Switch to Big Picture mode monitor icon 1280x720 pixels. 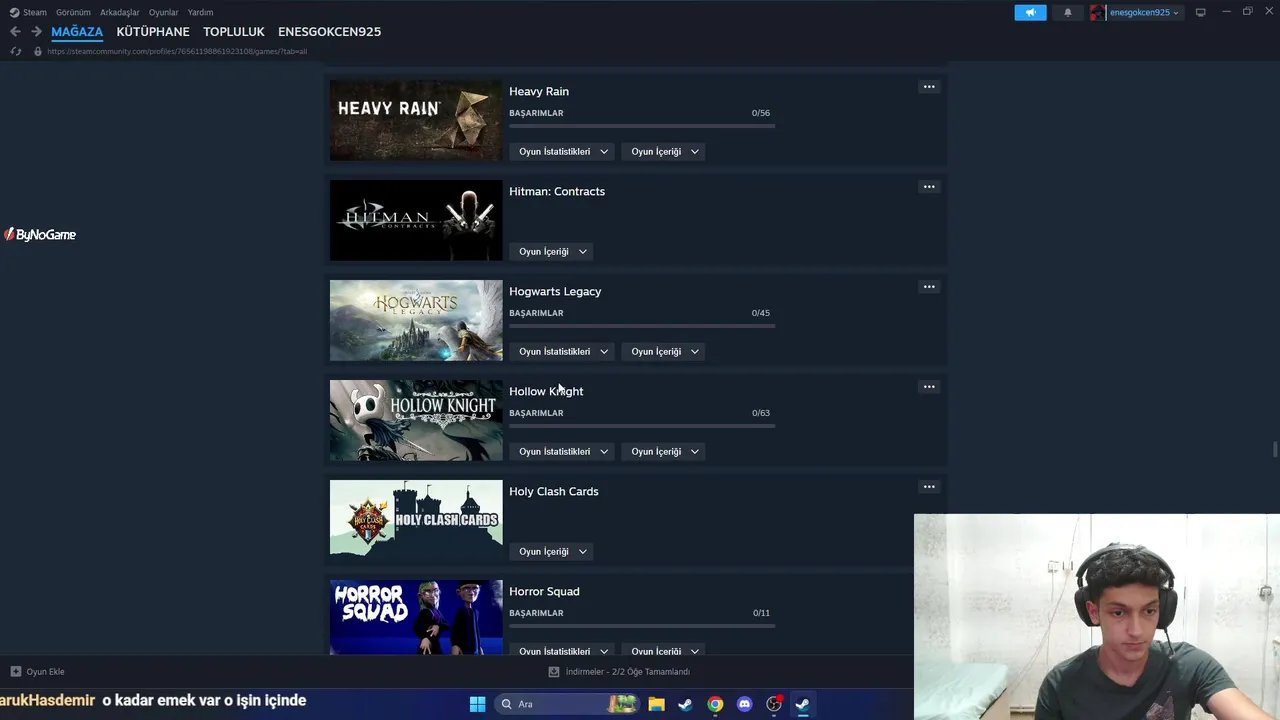click(x=1200, y=12)
